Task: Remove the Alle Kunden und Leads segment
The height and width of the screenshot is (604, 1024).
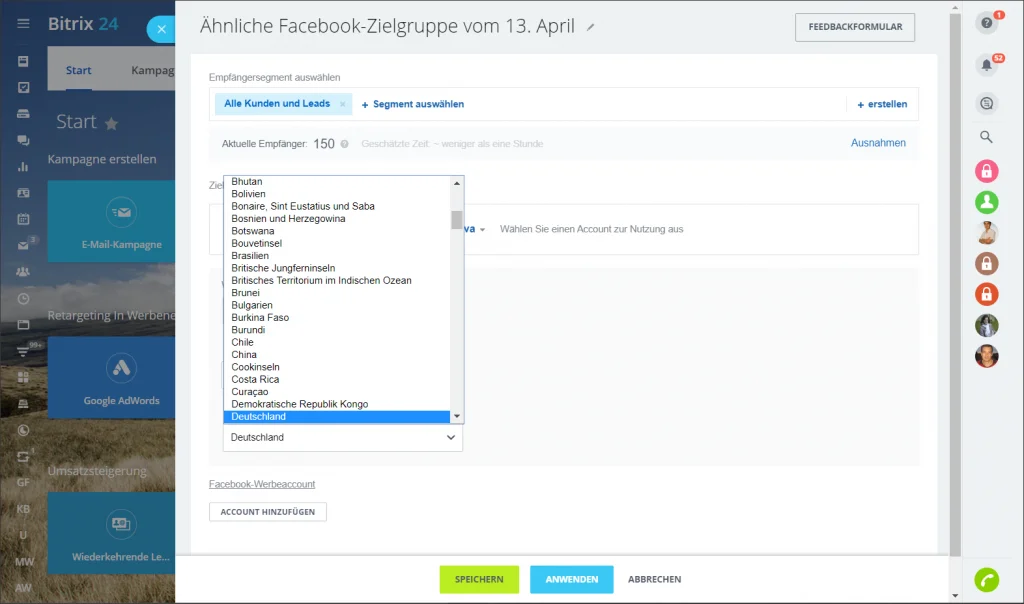Action: coord(342,104)
